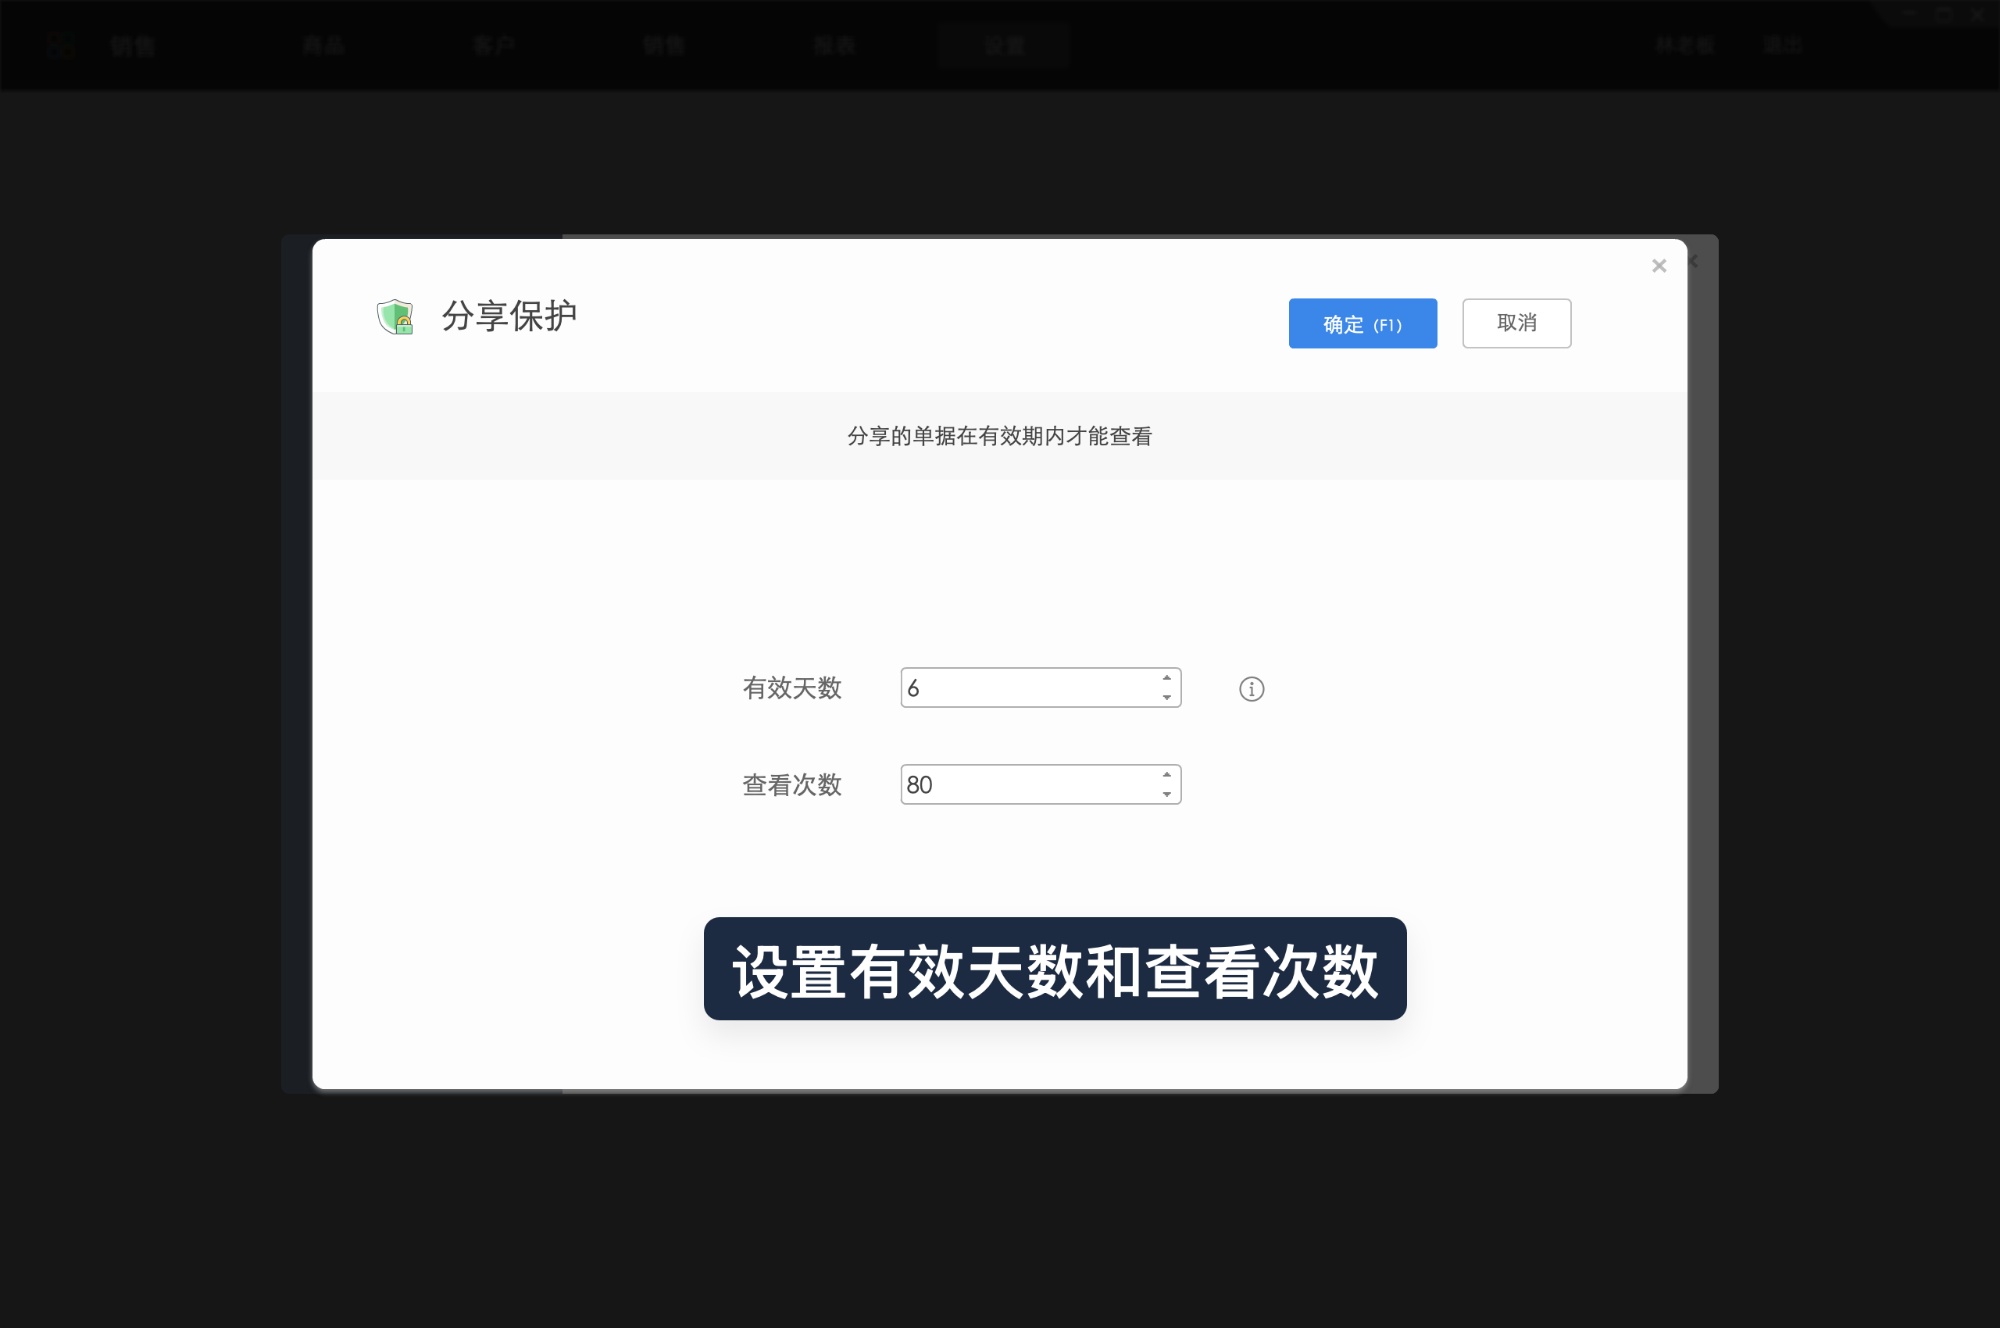
Task: Click the 分享保护 shield icon
Action: click(395, 318)
